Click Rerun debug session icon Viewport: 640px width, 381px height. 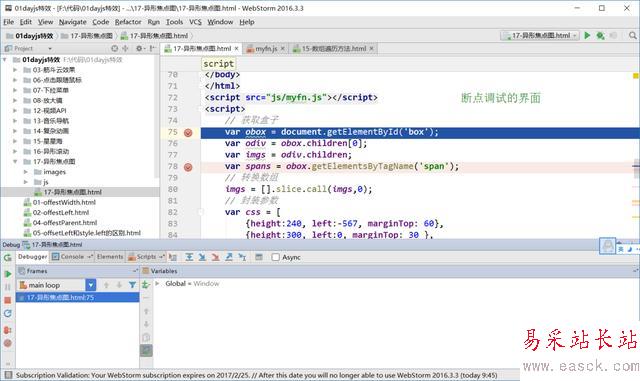coord(7,257)
